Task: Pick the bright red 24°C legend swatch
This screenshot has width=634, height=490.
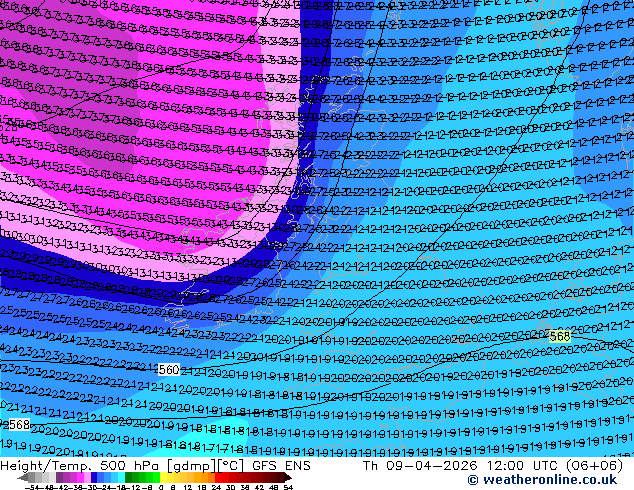Action: pyautogui.click(x=218, y=477)
